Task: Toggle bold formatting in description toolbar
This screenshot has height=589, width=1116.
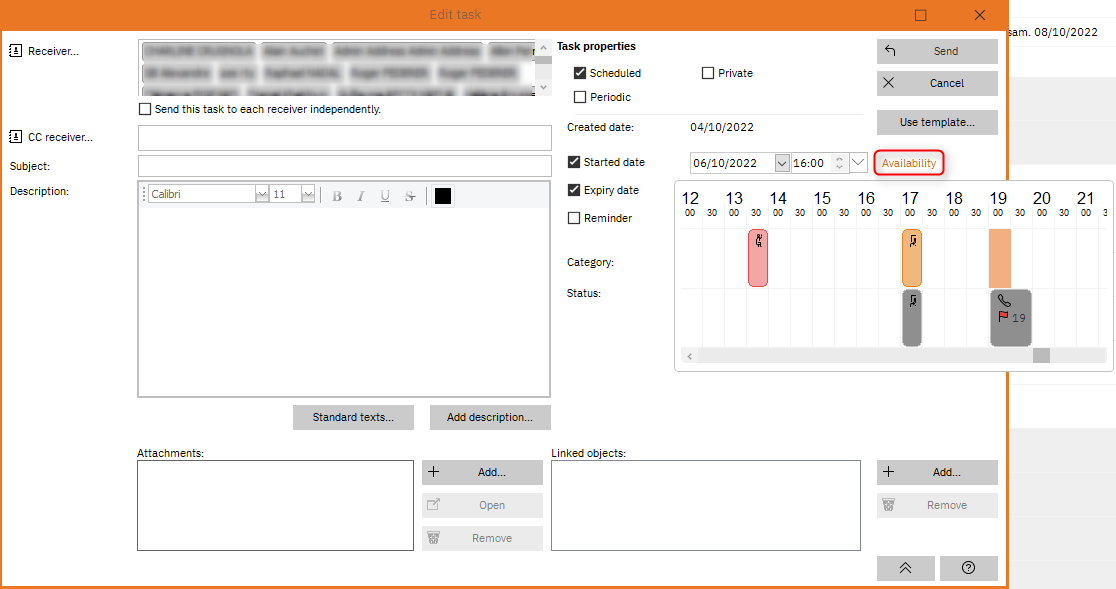Action: tap(337, 196)
